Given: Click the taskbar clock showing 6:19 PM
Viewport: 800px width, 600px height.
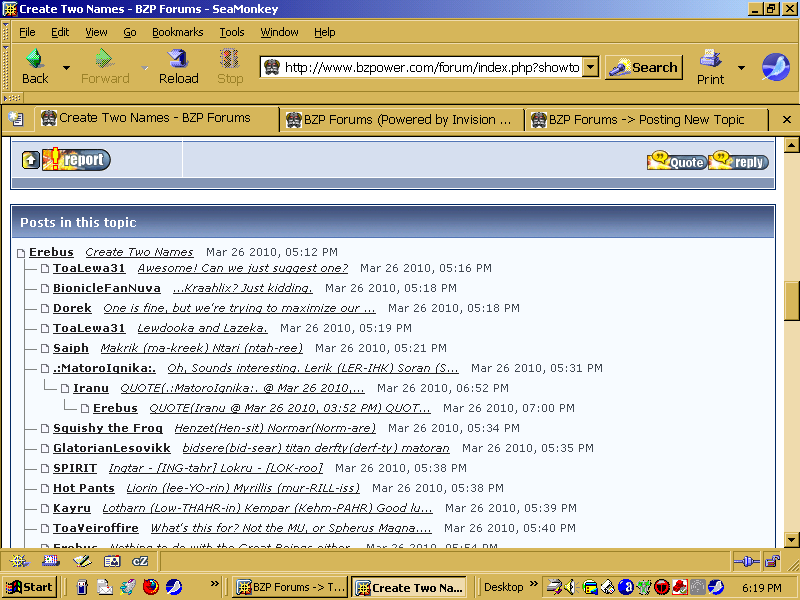Looking at the screenshot, I should pyautogui.click(x=762, y=588).
